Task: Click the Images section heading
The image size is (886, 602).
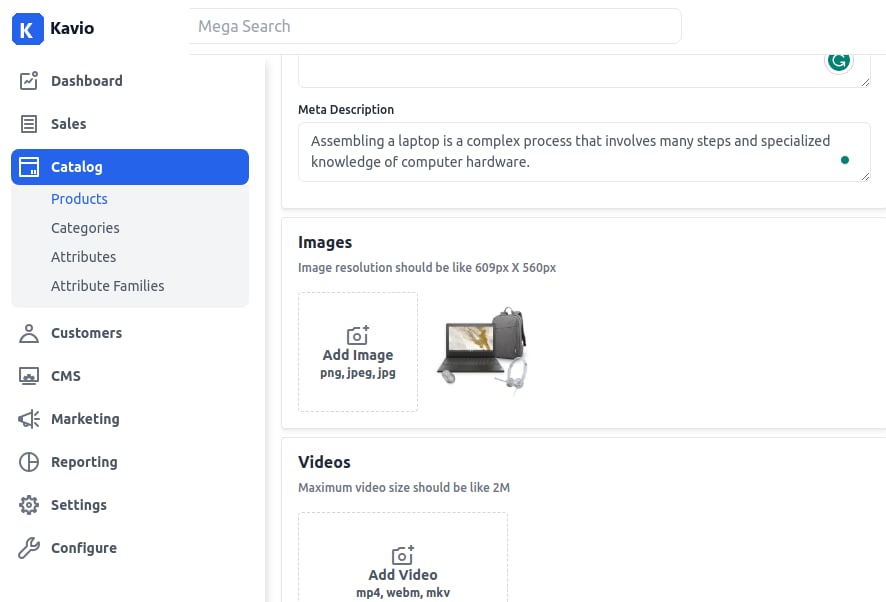Action: (x=325, y=242)
